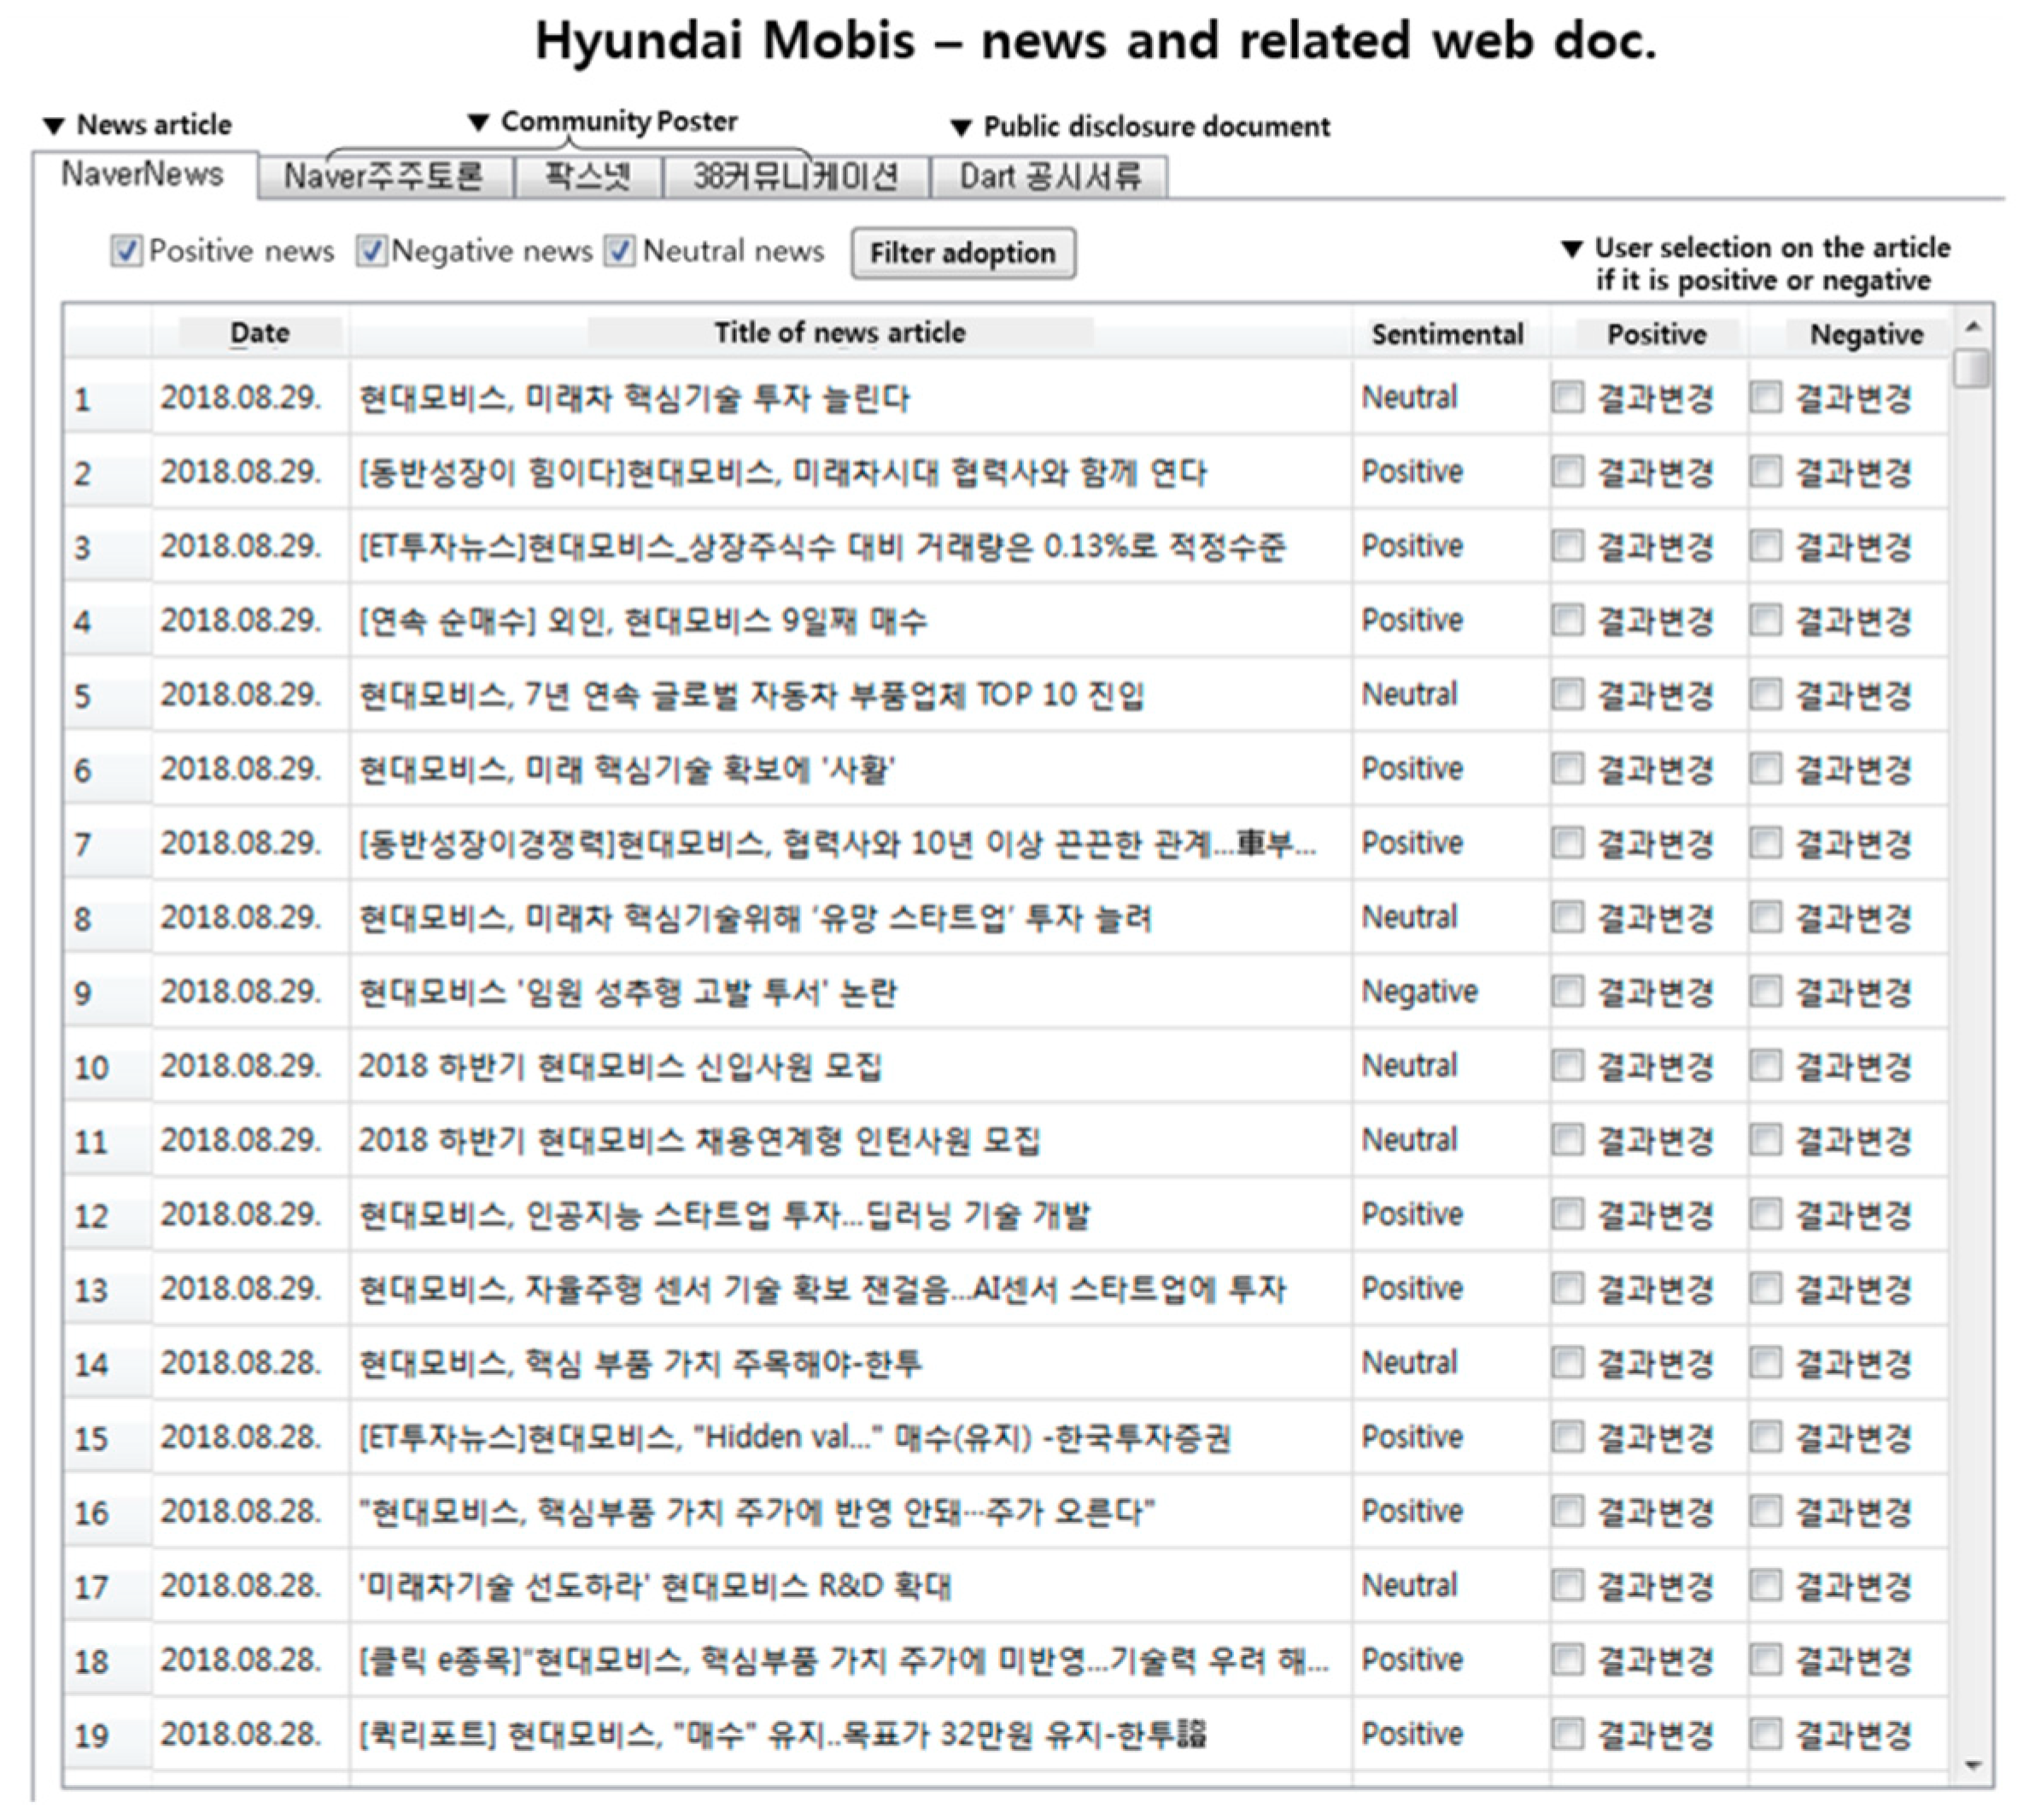Switch to the Naver주주토론 tab
Image resolution: width=2023 pixels, height=1820 pixels.
click(384, 177)
